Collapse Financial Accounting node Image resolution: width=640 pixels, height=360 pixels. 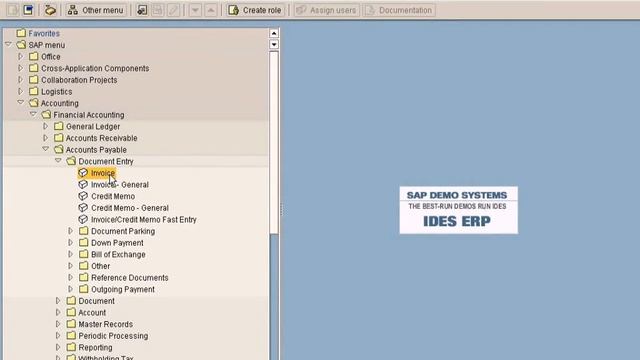tap(33, 114)
